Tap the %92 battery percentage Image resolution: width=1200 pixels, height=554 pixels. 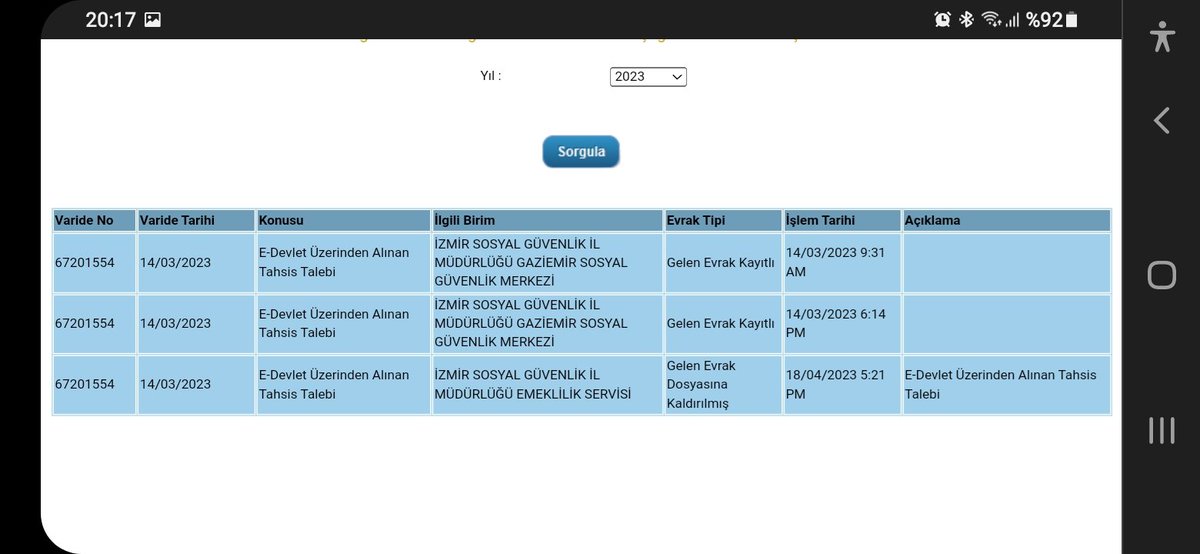click(x=1042, y=19)
